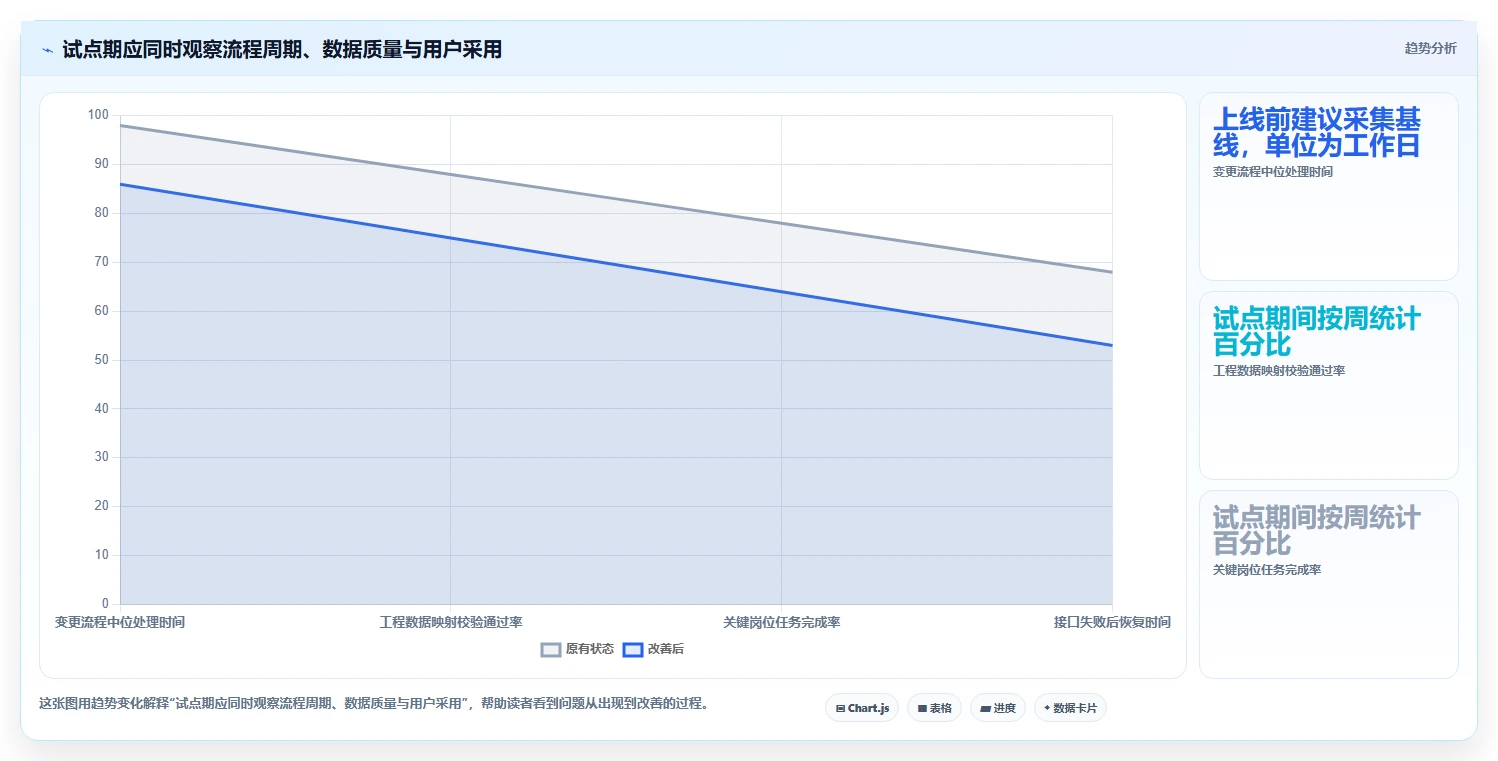
Task: Open the 关键岗位任务完成率 data card
Action: click(1329, 585)
